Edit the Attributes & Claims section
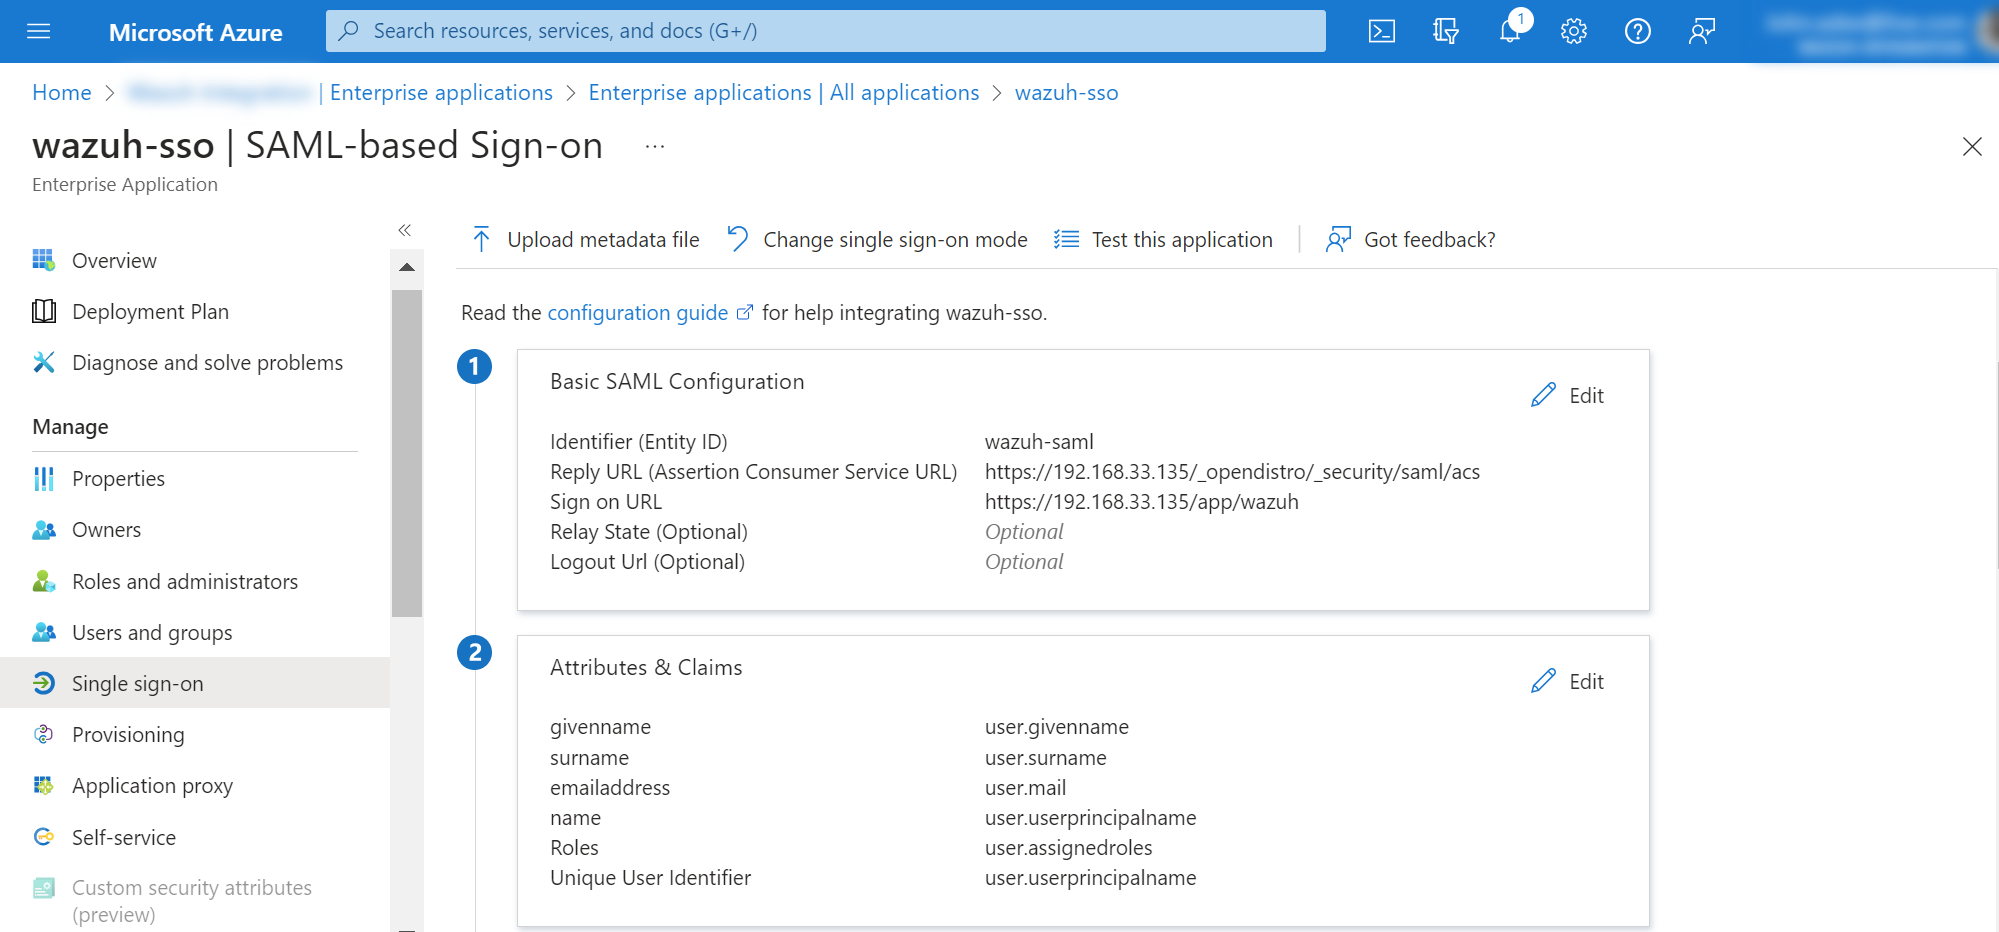Viewport: 1999px width, 932px height. [1567, 681]
